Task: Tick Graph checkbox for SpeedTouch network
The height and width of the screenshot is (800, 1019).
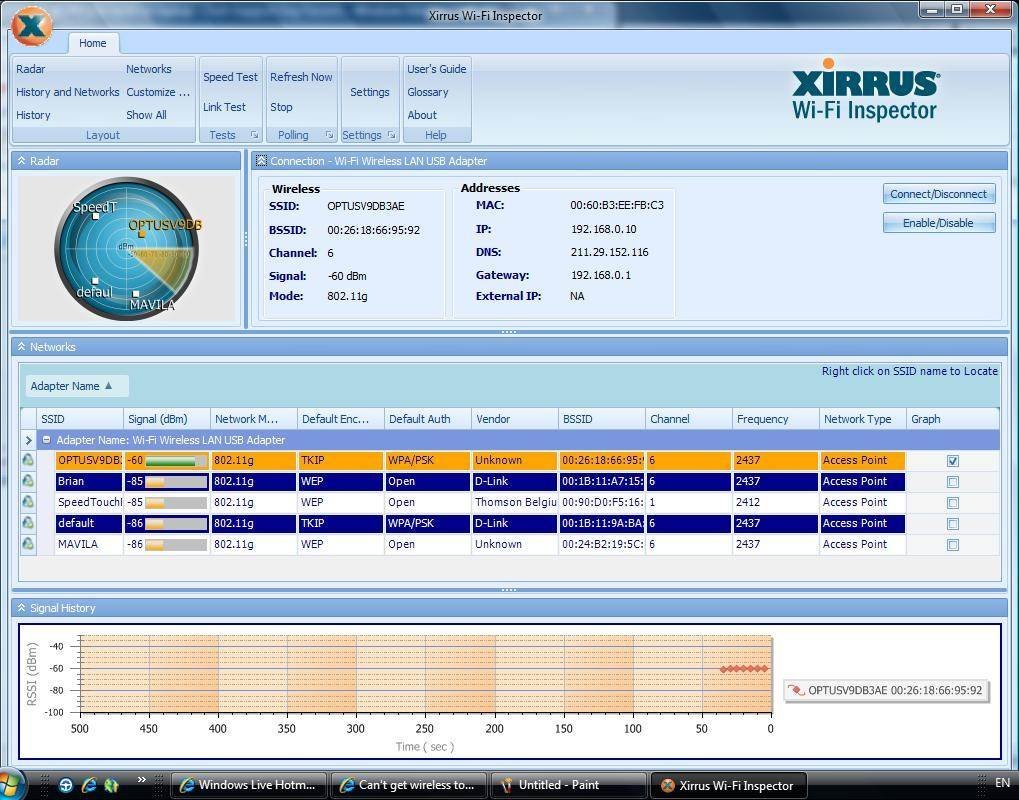Action: pyautogui.click(x=952, y=503)
